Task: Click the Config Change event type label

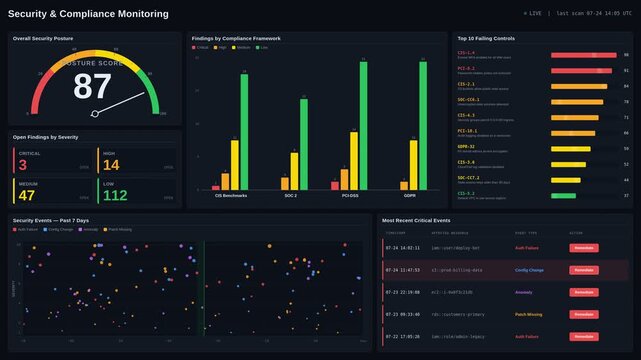Action: [x=529, y=270]
